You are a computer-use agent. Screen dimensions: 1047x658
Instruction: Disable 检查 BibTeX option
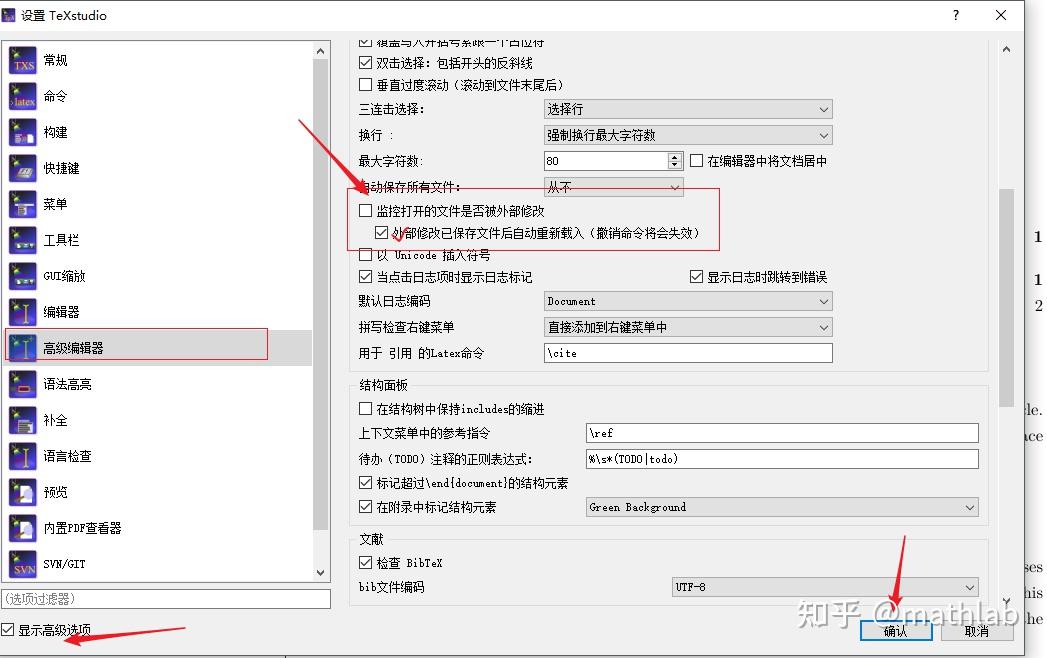coord(366,562)
